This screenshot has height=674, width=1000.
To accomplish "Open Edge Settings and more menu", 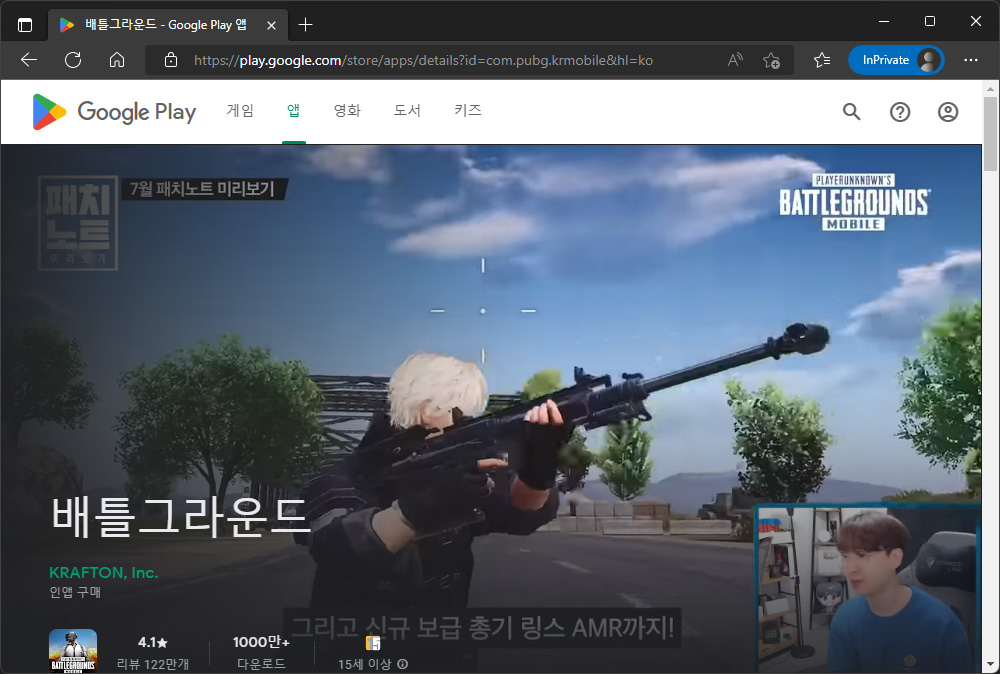I will coord(971,60).
